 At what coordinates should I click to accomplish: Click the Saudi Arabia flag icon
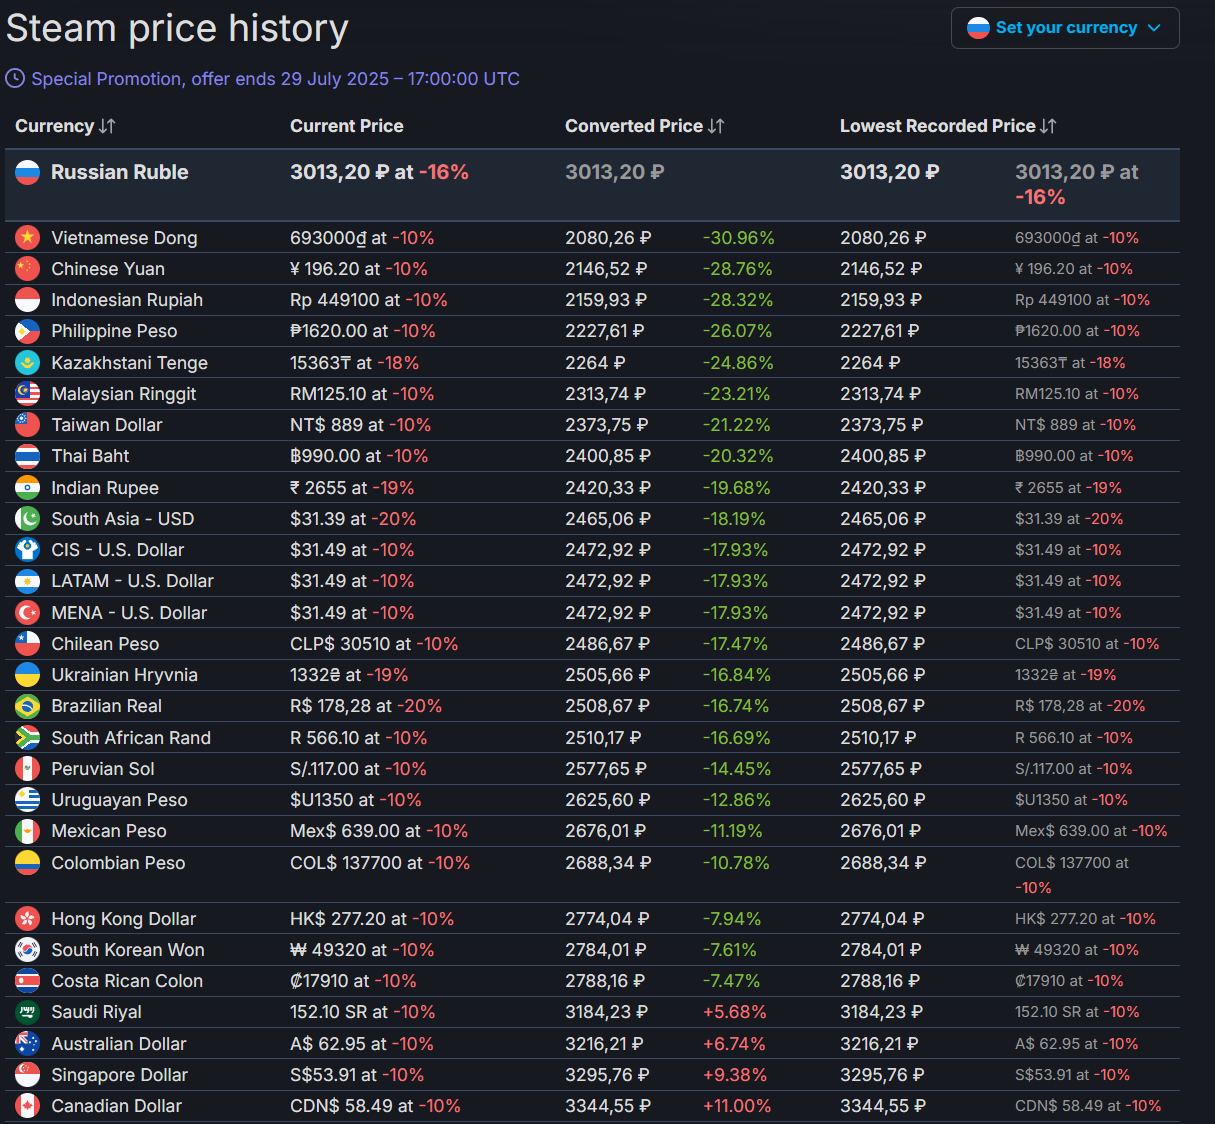28,1012
